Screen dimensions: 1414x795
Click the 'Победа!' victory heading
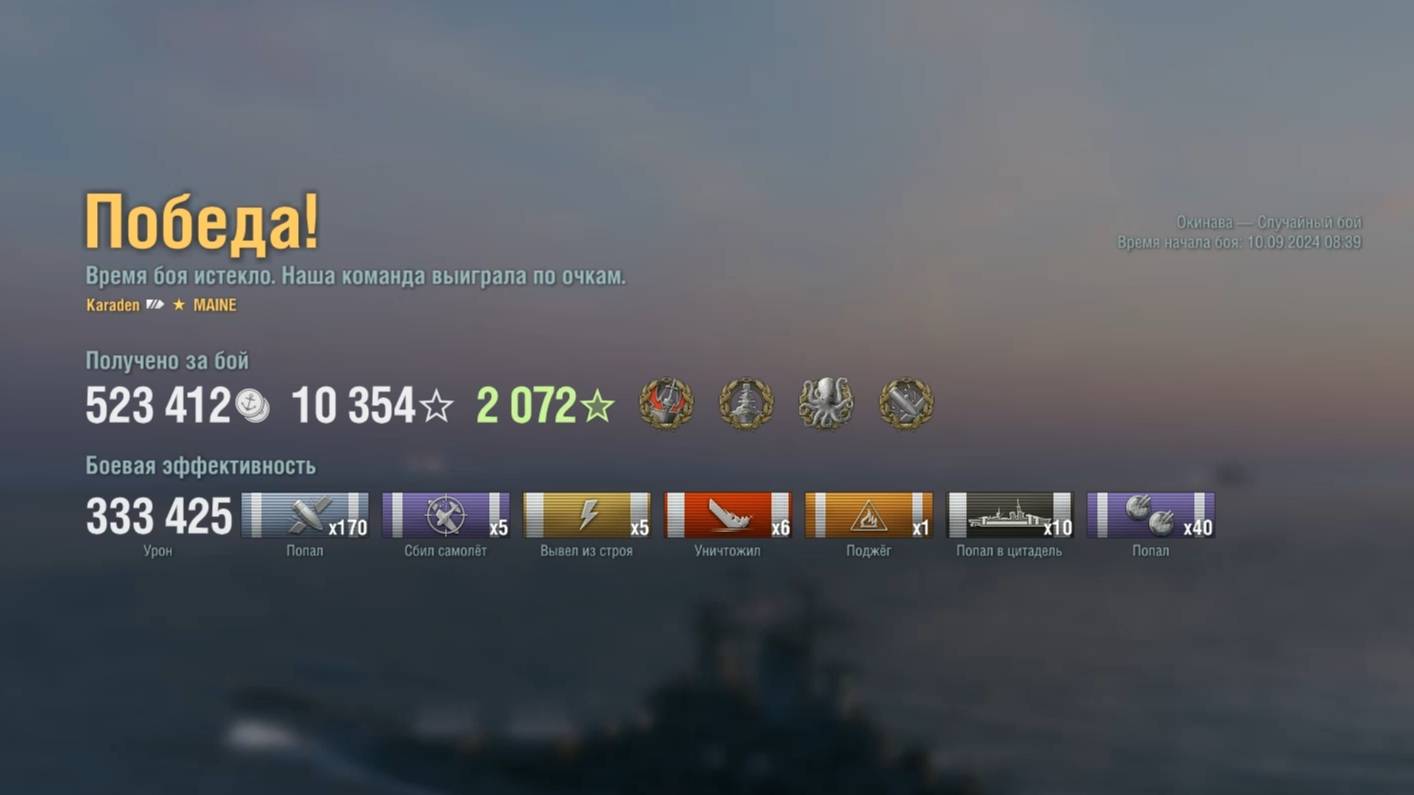click(x=202, y=222)
